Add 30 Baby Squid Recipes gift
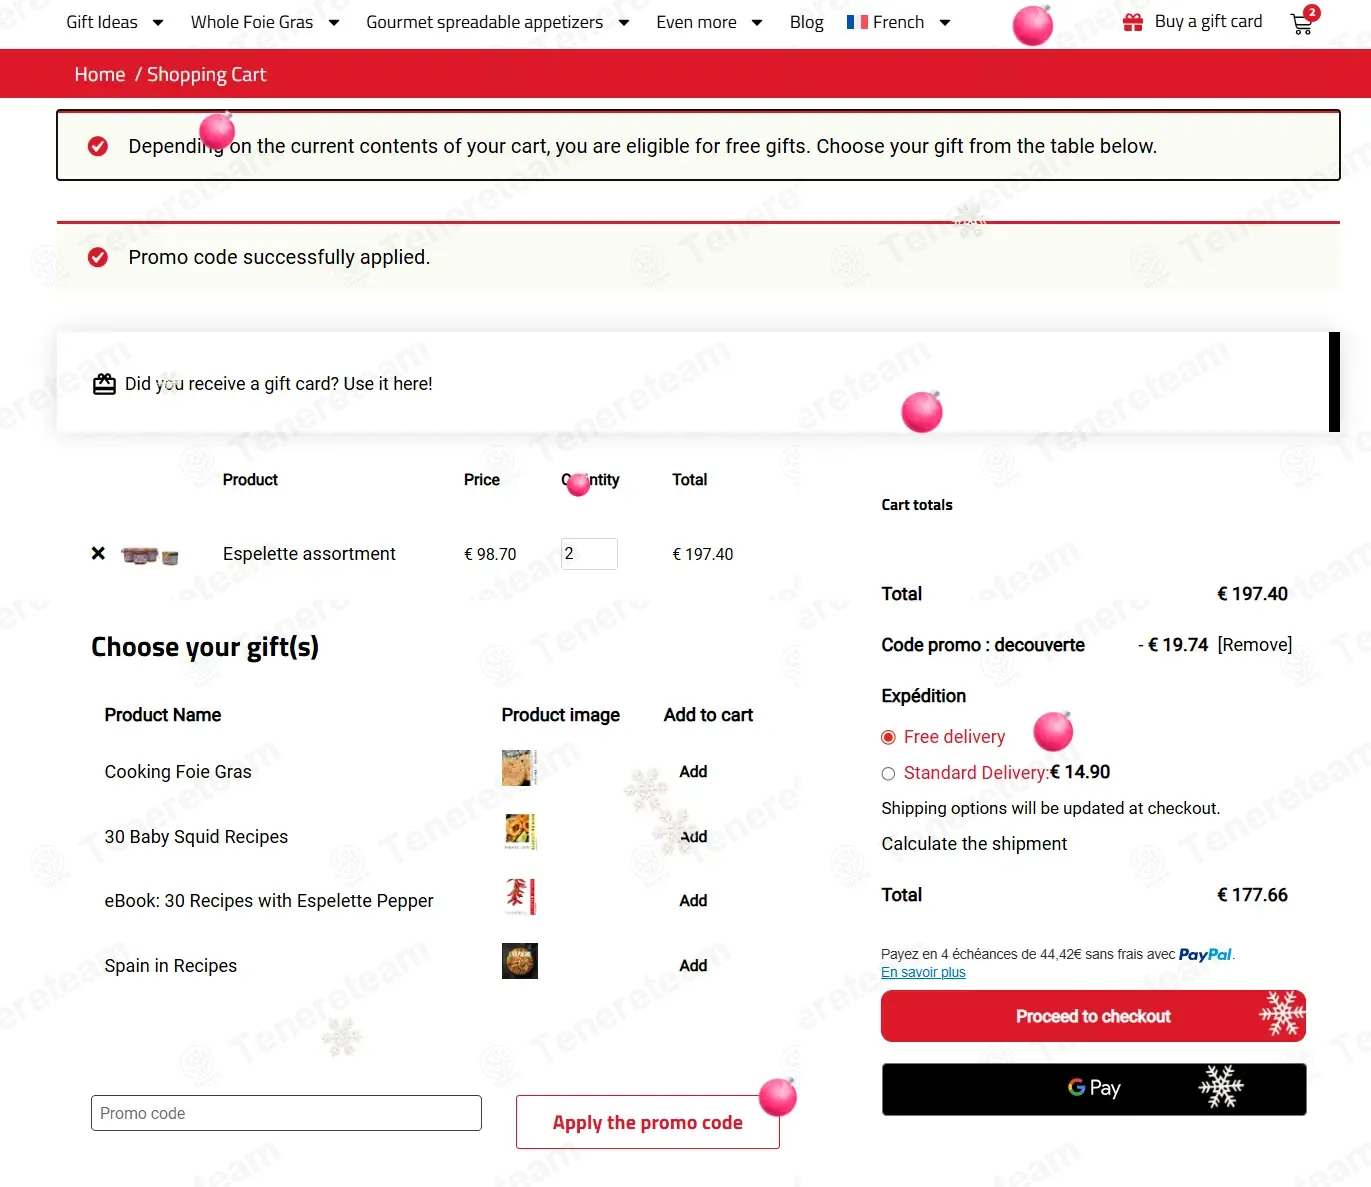Screen dimensions: 1371x1187 click(693, 837)
